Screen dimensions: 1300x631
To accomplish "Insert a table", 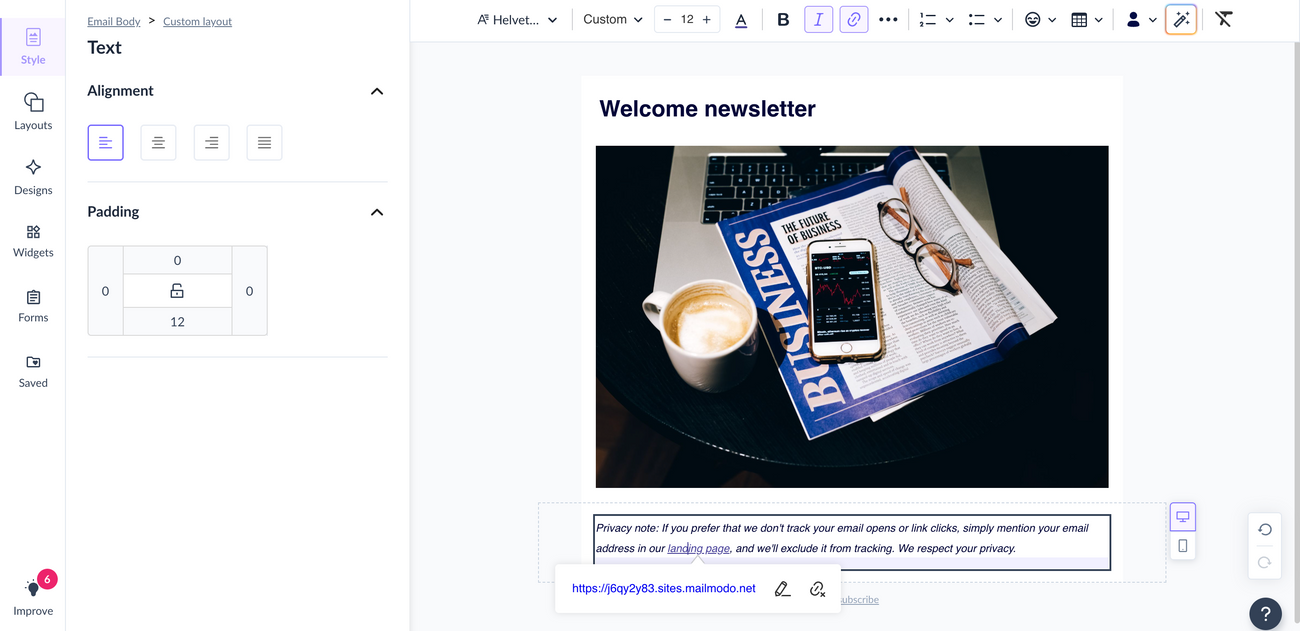I will click(x=1079, y=20).
